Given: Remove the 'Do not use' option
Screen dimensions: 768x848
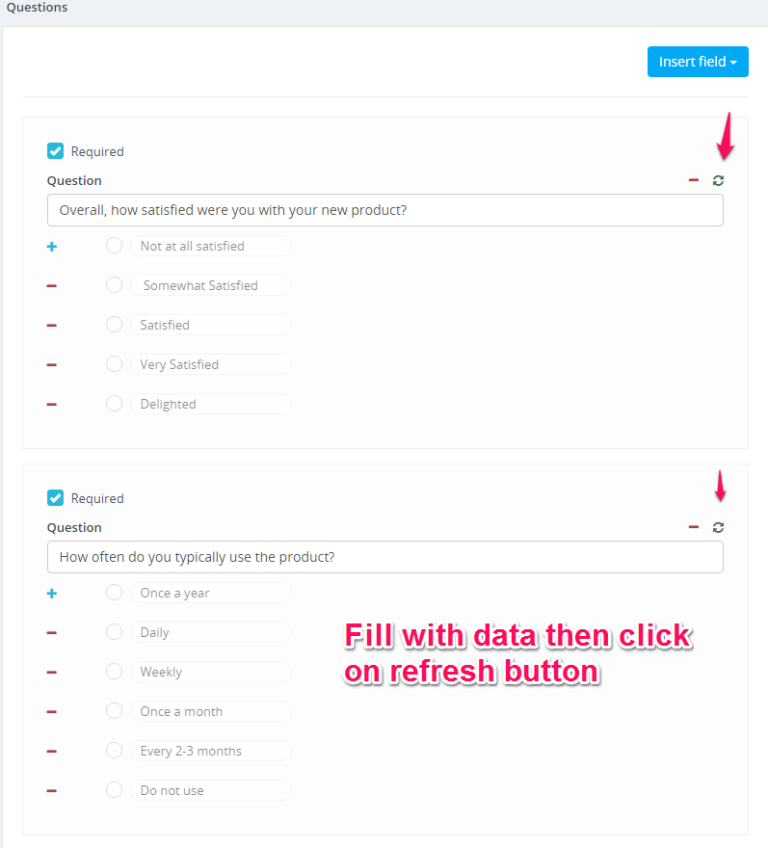Looking at the screenshot, I should click(52, 791).
